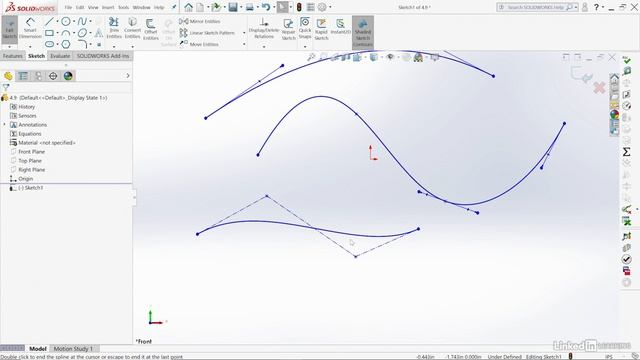The image size is (640, 360).
Task: Click the New document icon
Action: click(200, 7)
